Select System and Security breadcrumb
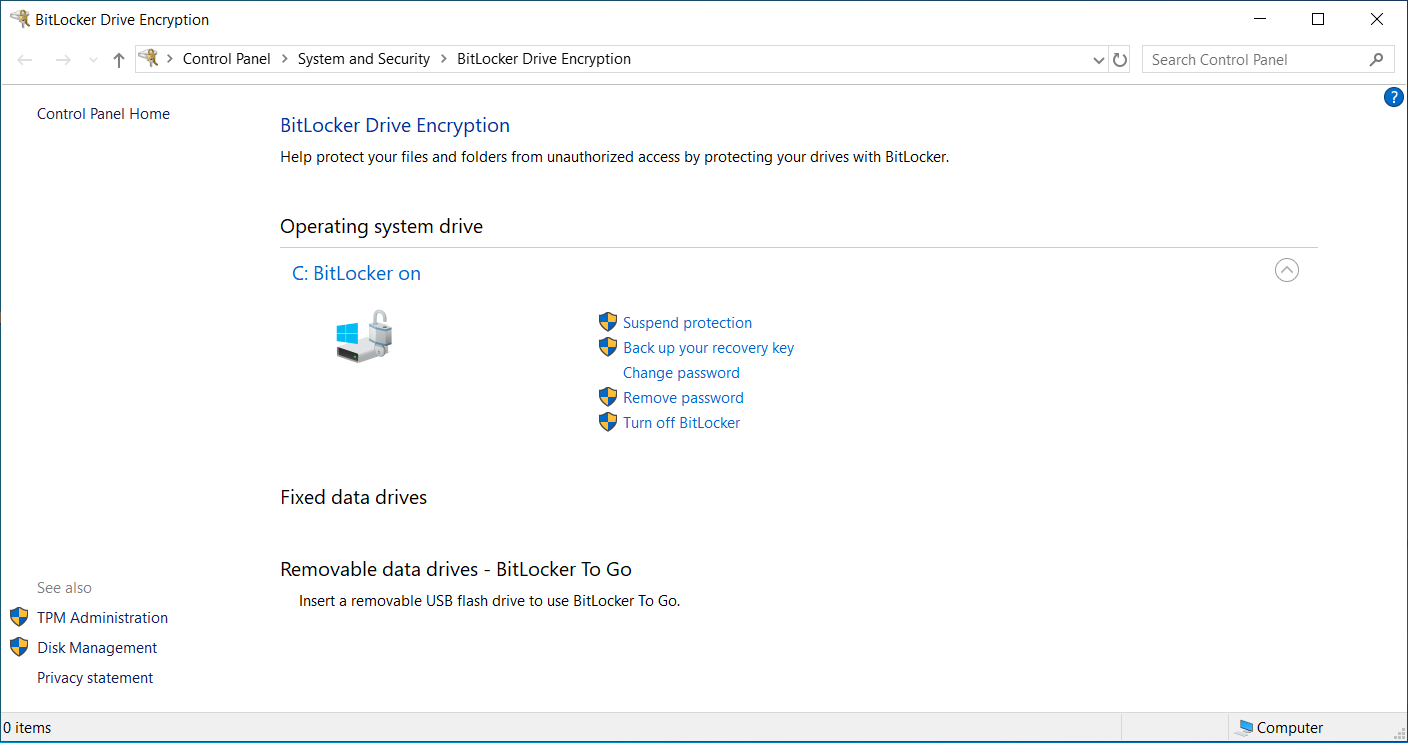This screenshot has height=743, width=1408. [x=364, y=59]
